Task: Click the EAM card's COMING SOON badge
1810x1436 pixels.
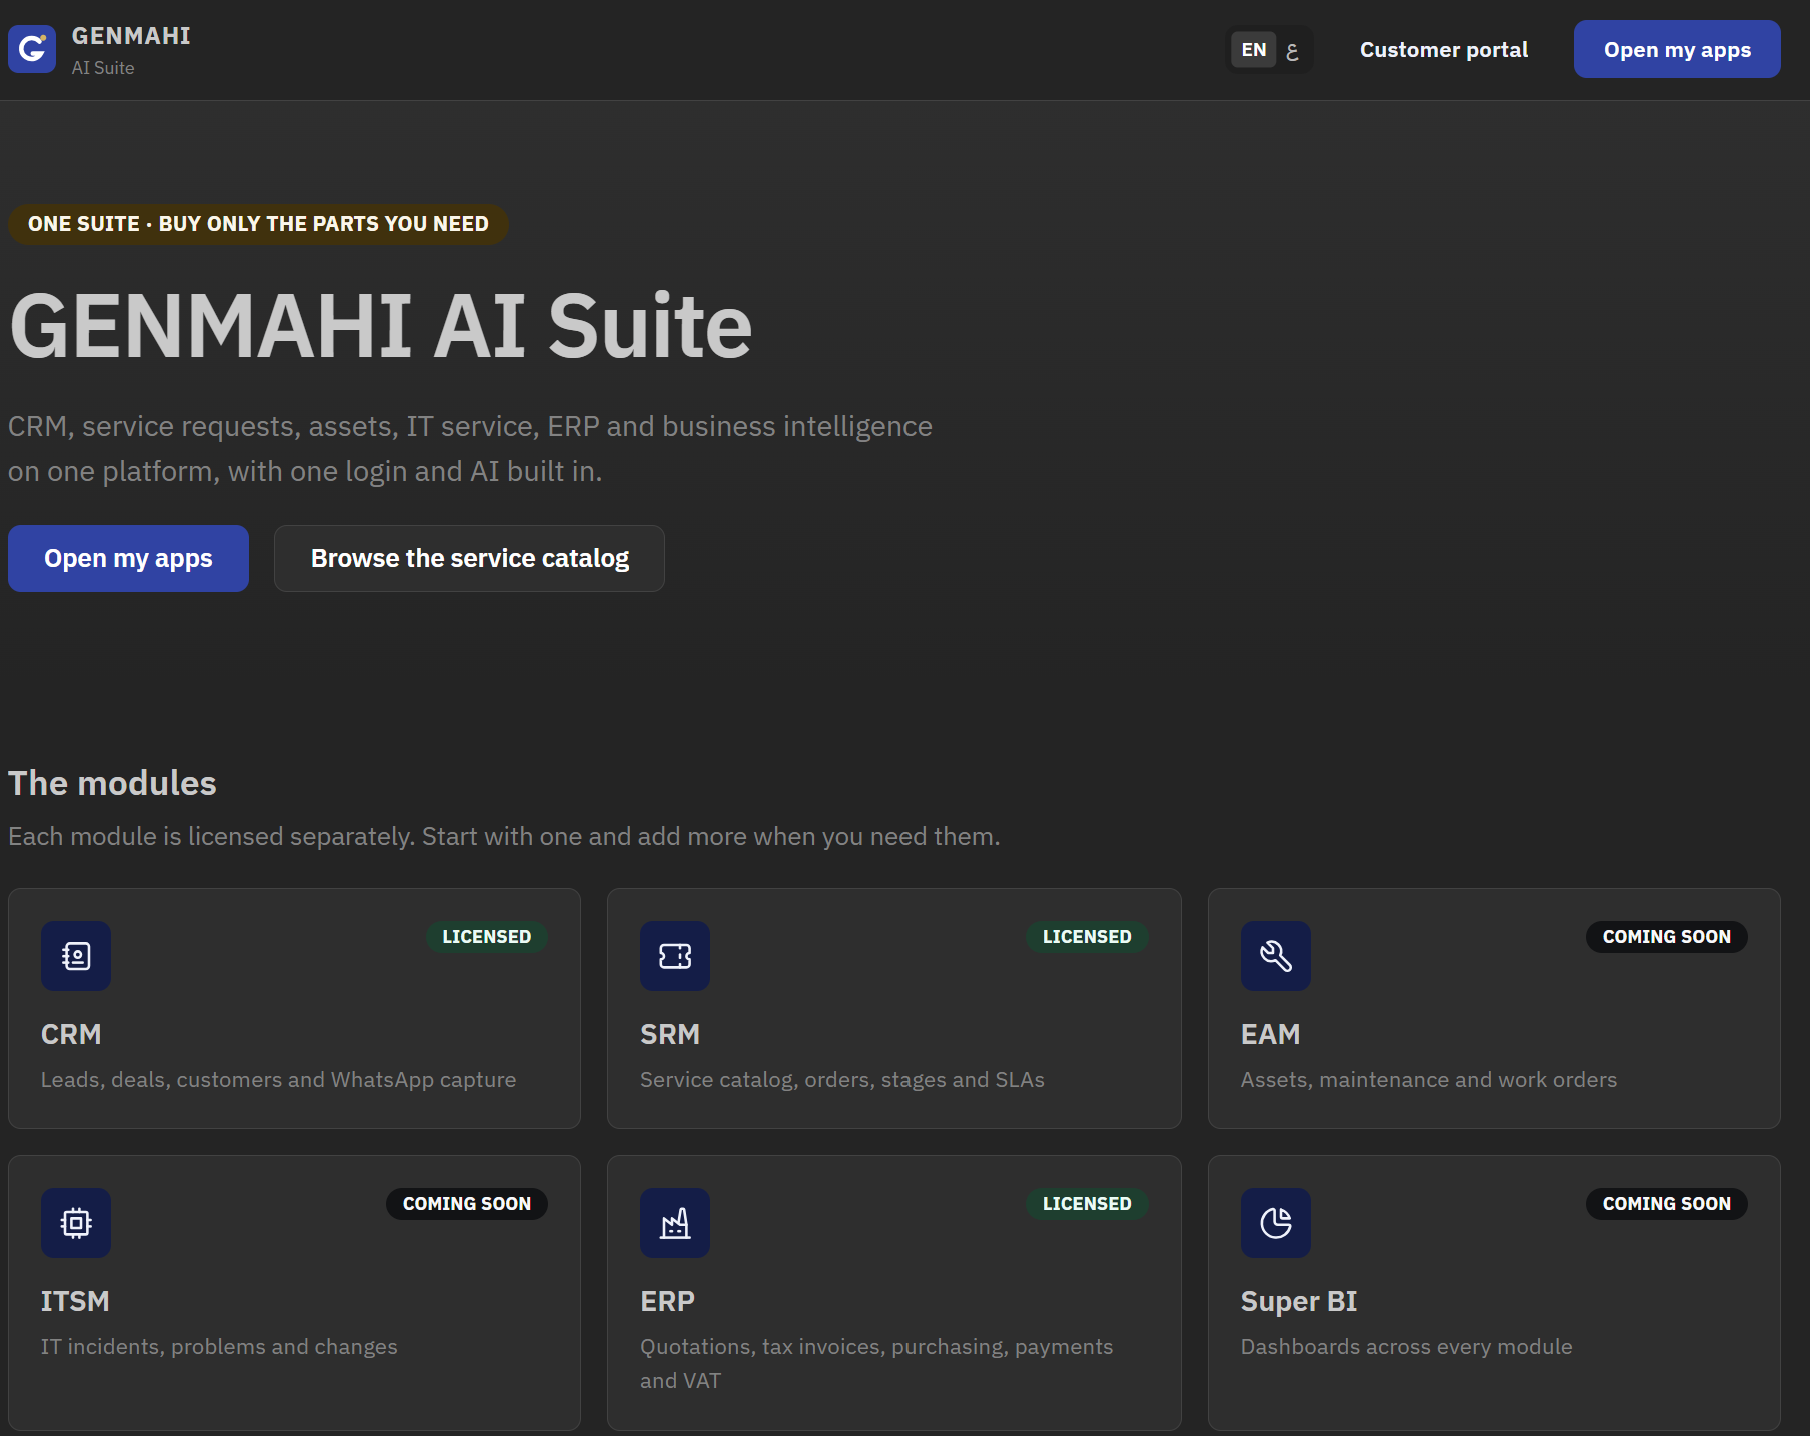Action: (1667, 937)
